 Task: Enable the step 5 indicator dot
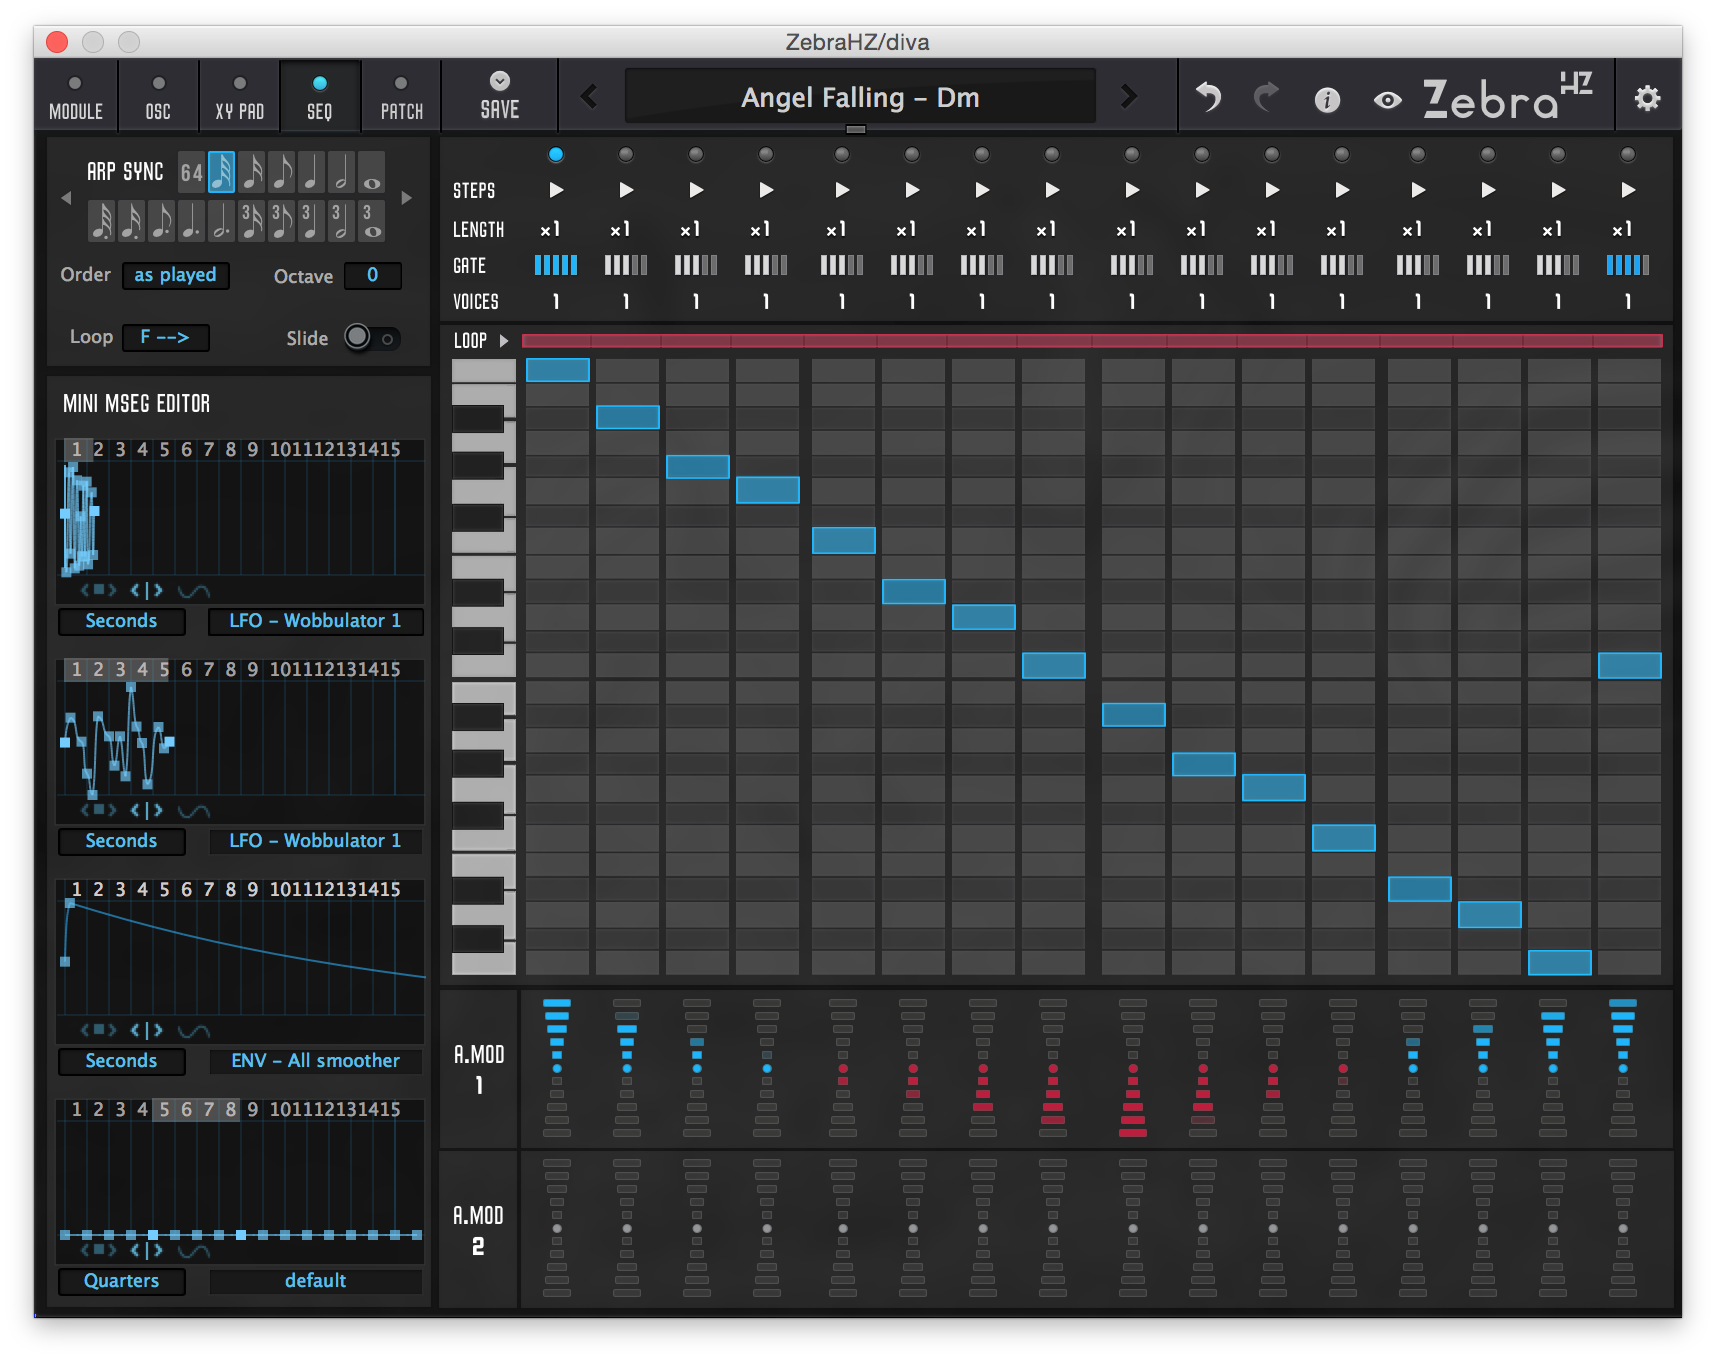tap(842, 154)
